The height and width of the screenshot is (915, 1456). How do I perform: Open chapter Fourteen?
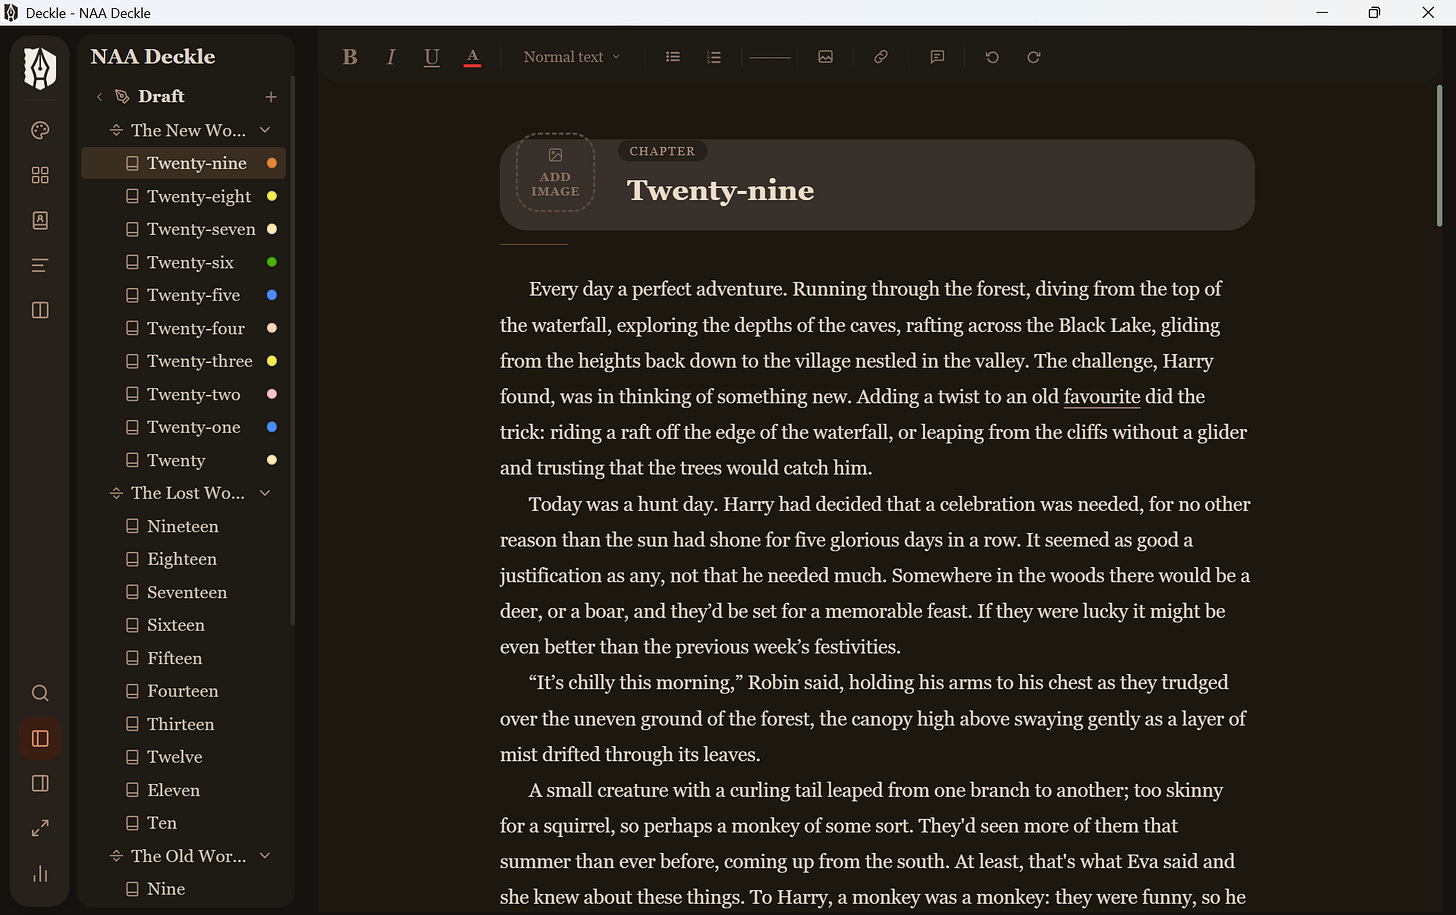click(184, 691)
